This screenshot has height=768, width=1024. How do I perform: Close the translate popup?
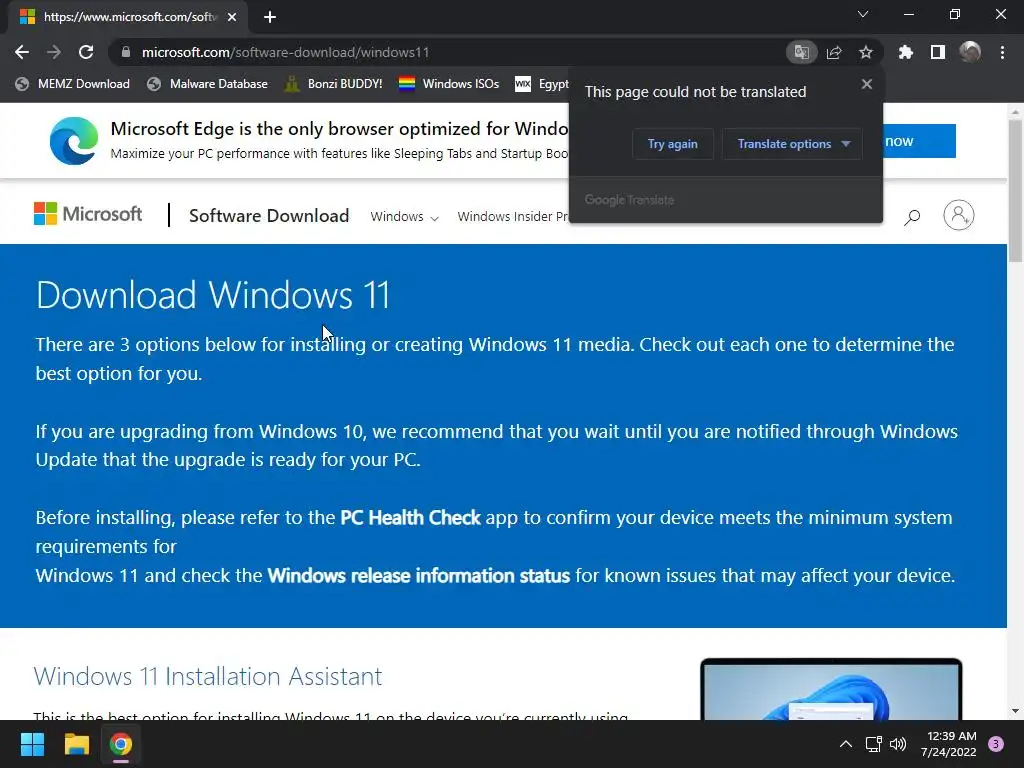(x=867, y=84)
